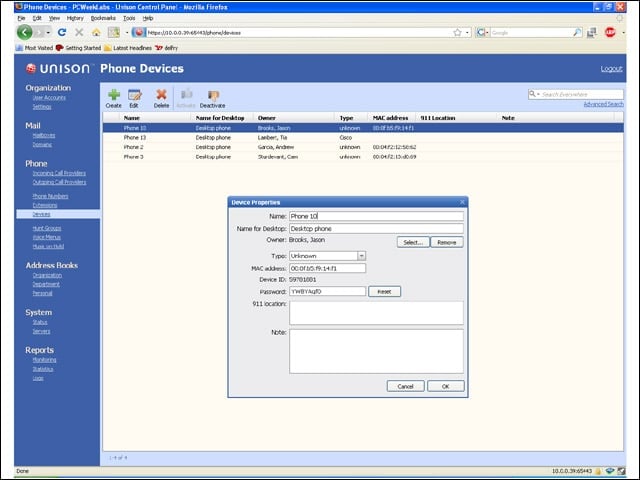
Task: Open Incoming Call Providers link
Action: [x=59, y=173]
